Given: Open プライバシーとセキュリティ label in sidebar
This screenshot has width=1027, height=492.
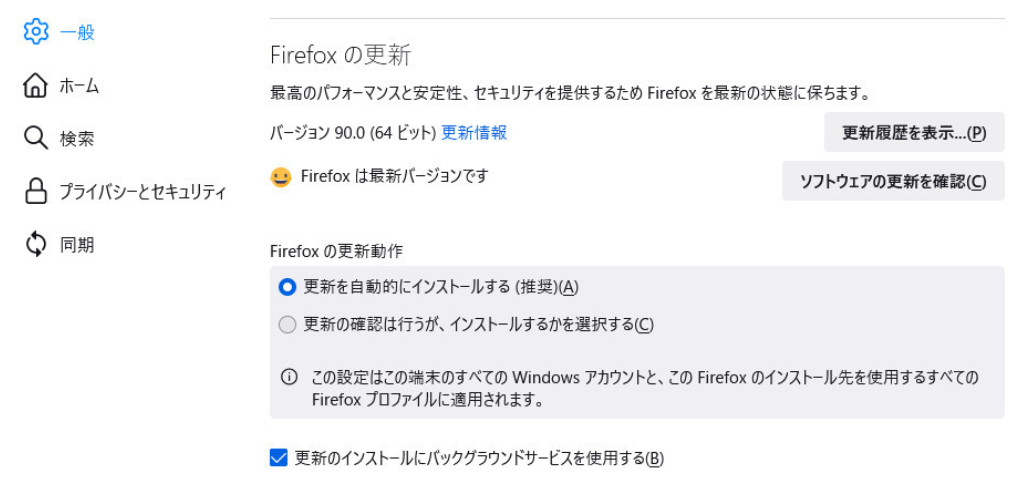Looking at the screenshot, I should coord(143,191).
